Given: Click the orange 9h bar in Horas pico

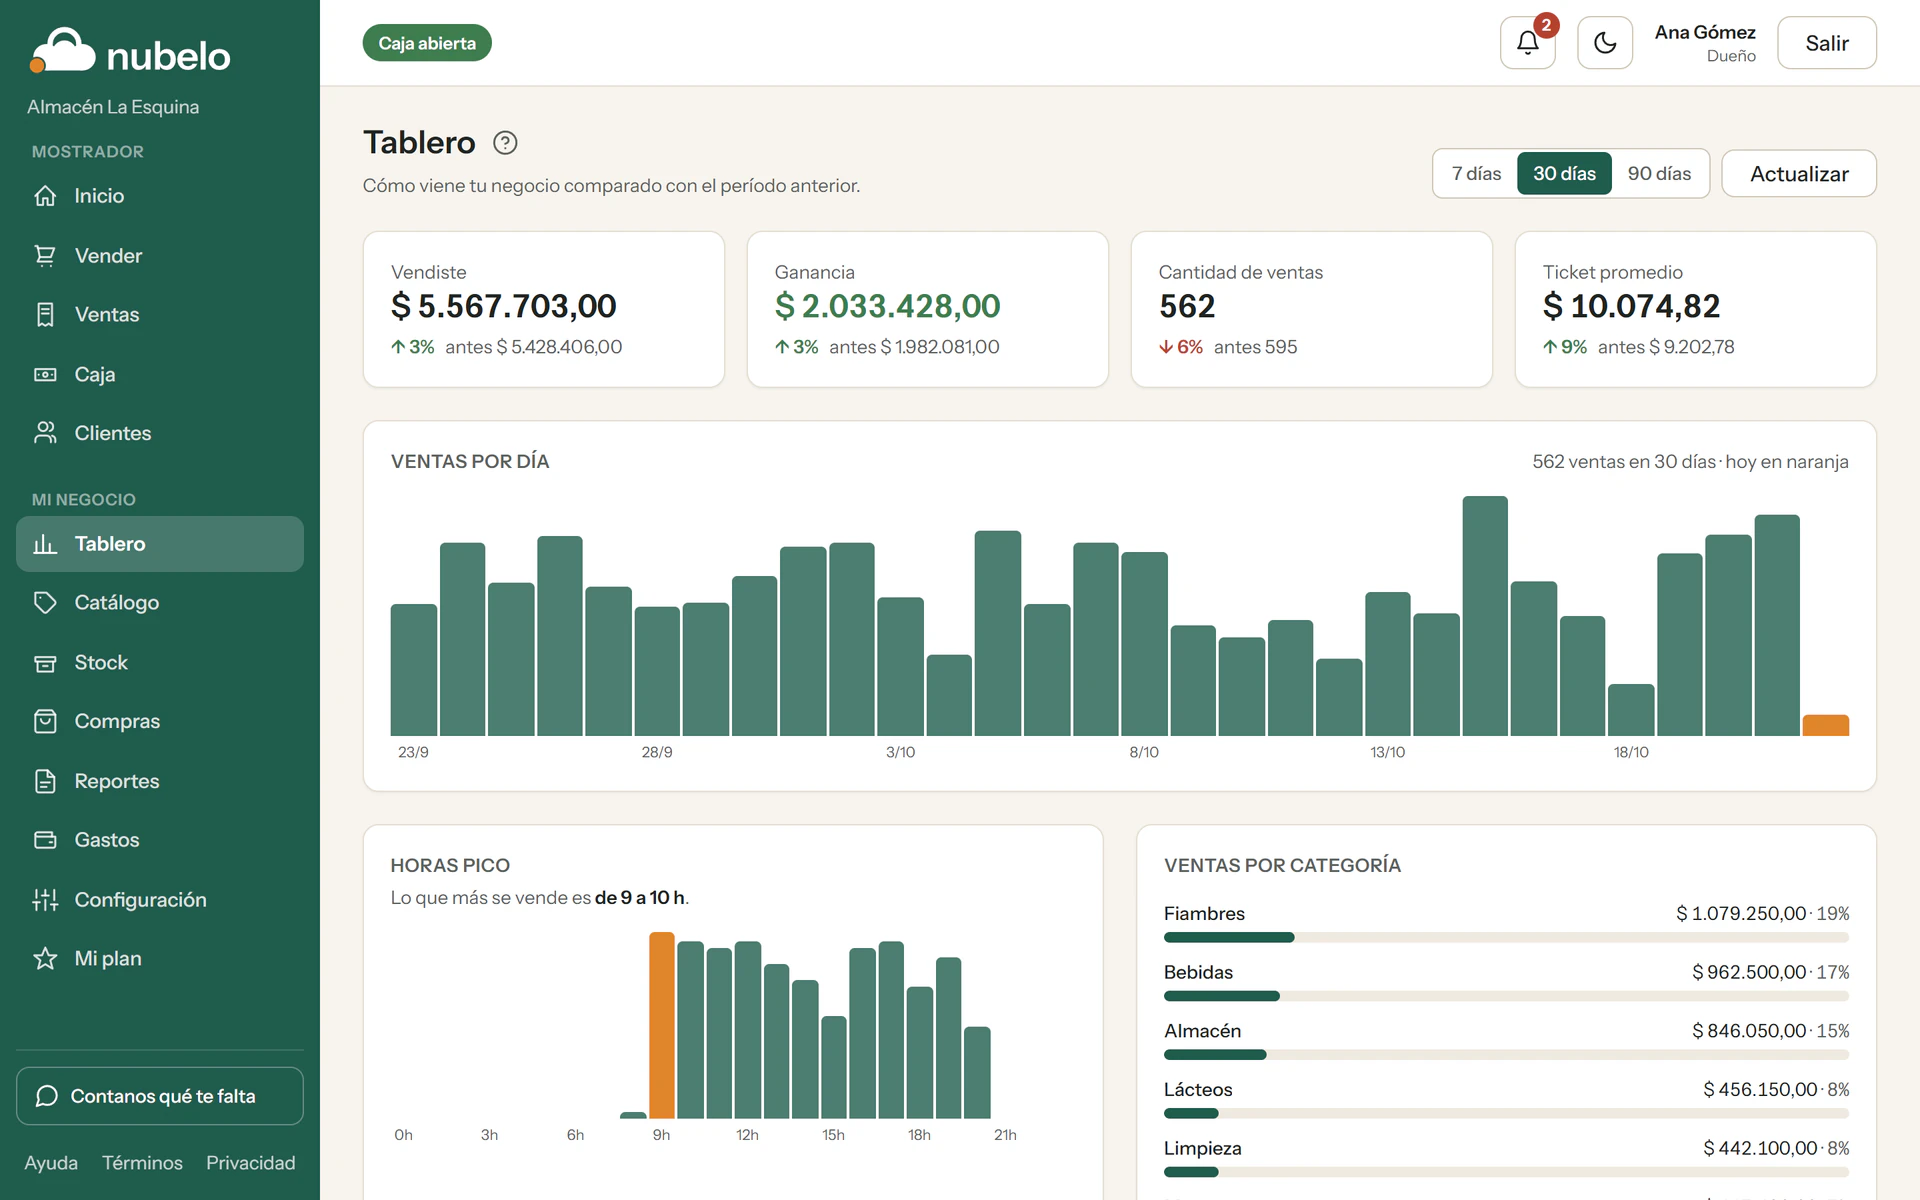Looking at the screenshot, I should 662,1025.
